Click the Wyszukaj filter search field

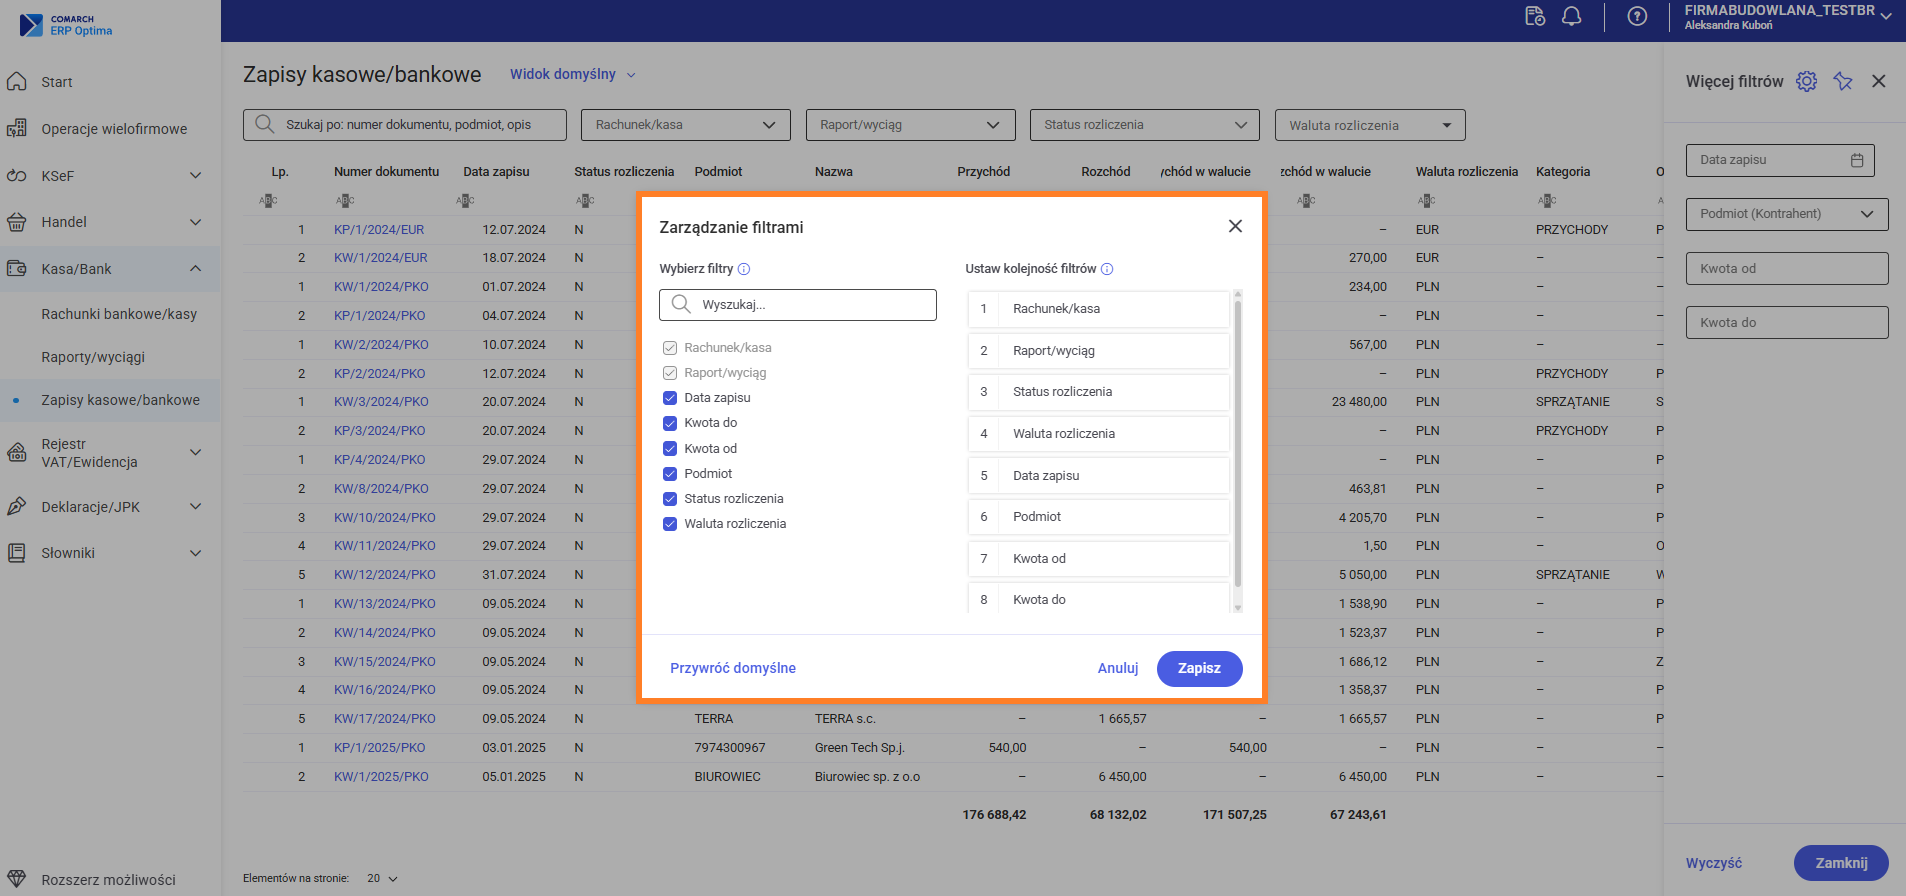pos(798,305)
